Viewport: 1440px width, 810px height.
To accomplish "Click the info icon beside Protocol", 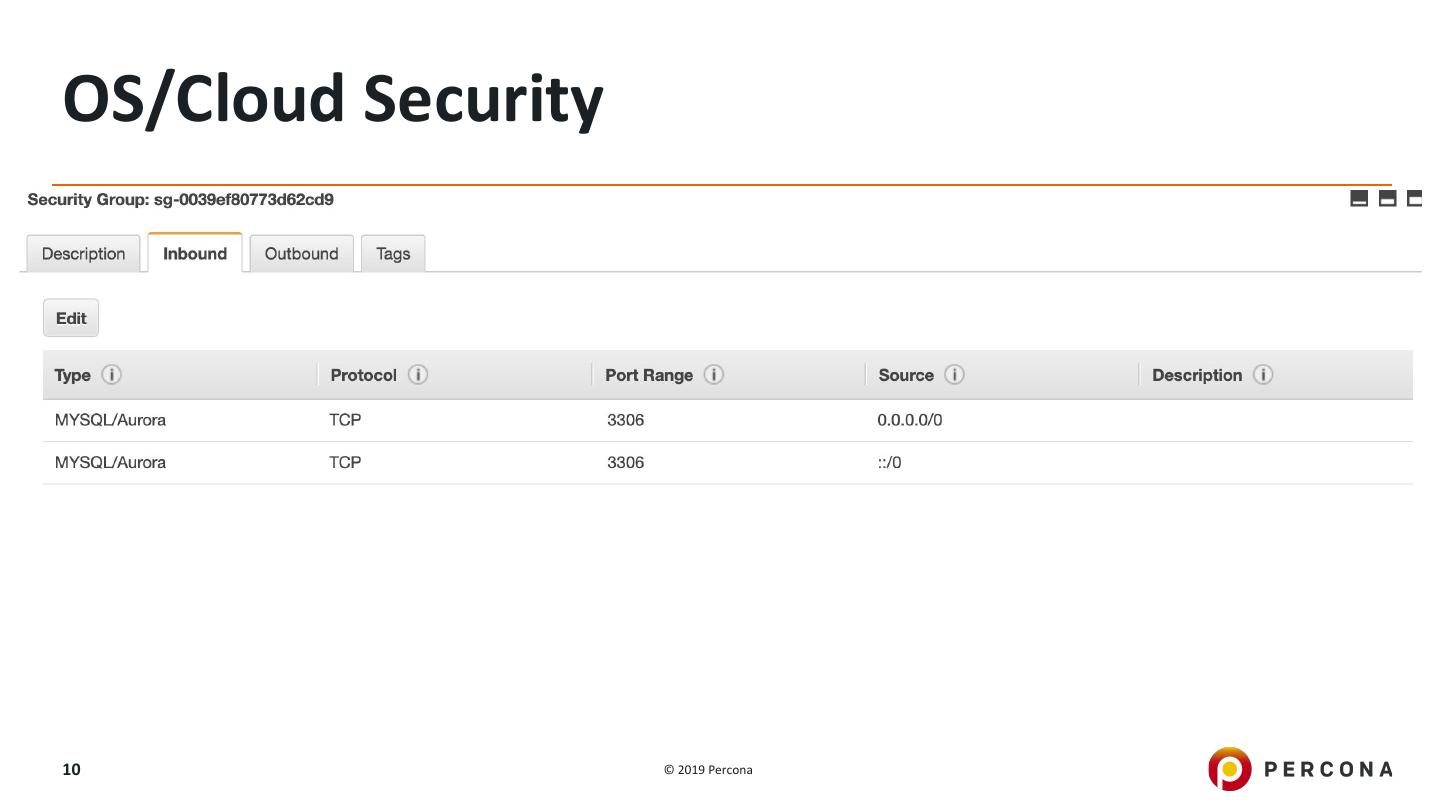I will (x=418, y=375).
